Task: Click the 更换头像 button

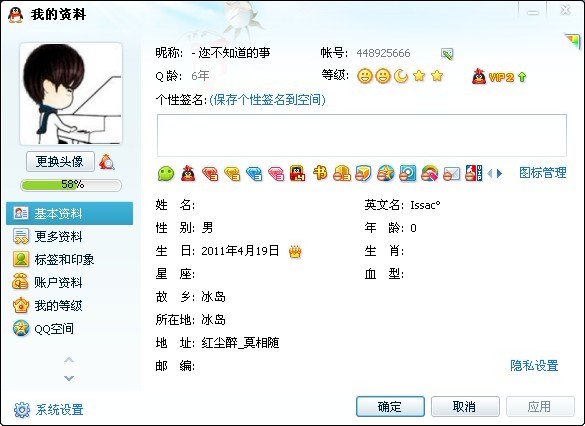Action: [60, 162]
